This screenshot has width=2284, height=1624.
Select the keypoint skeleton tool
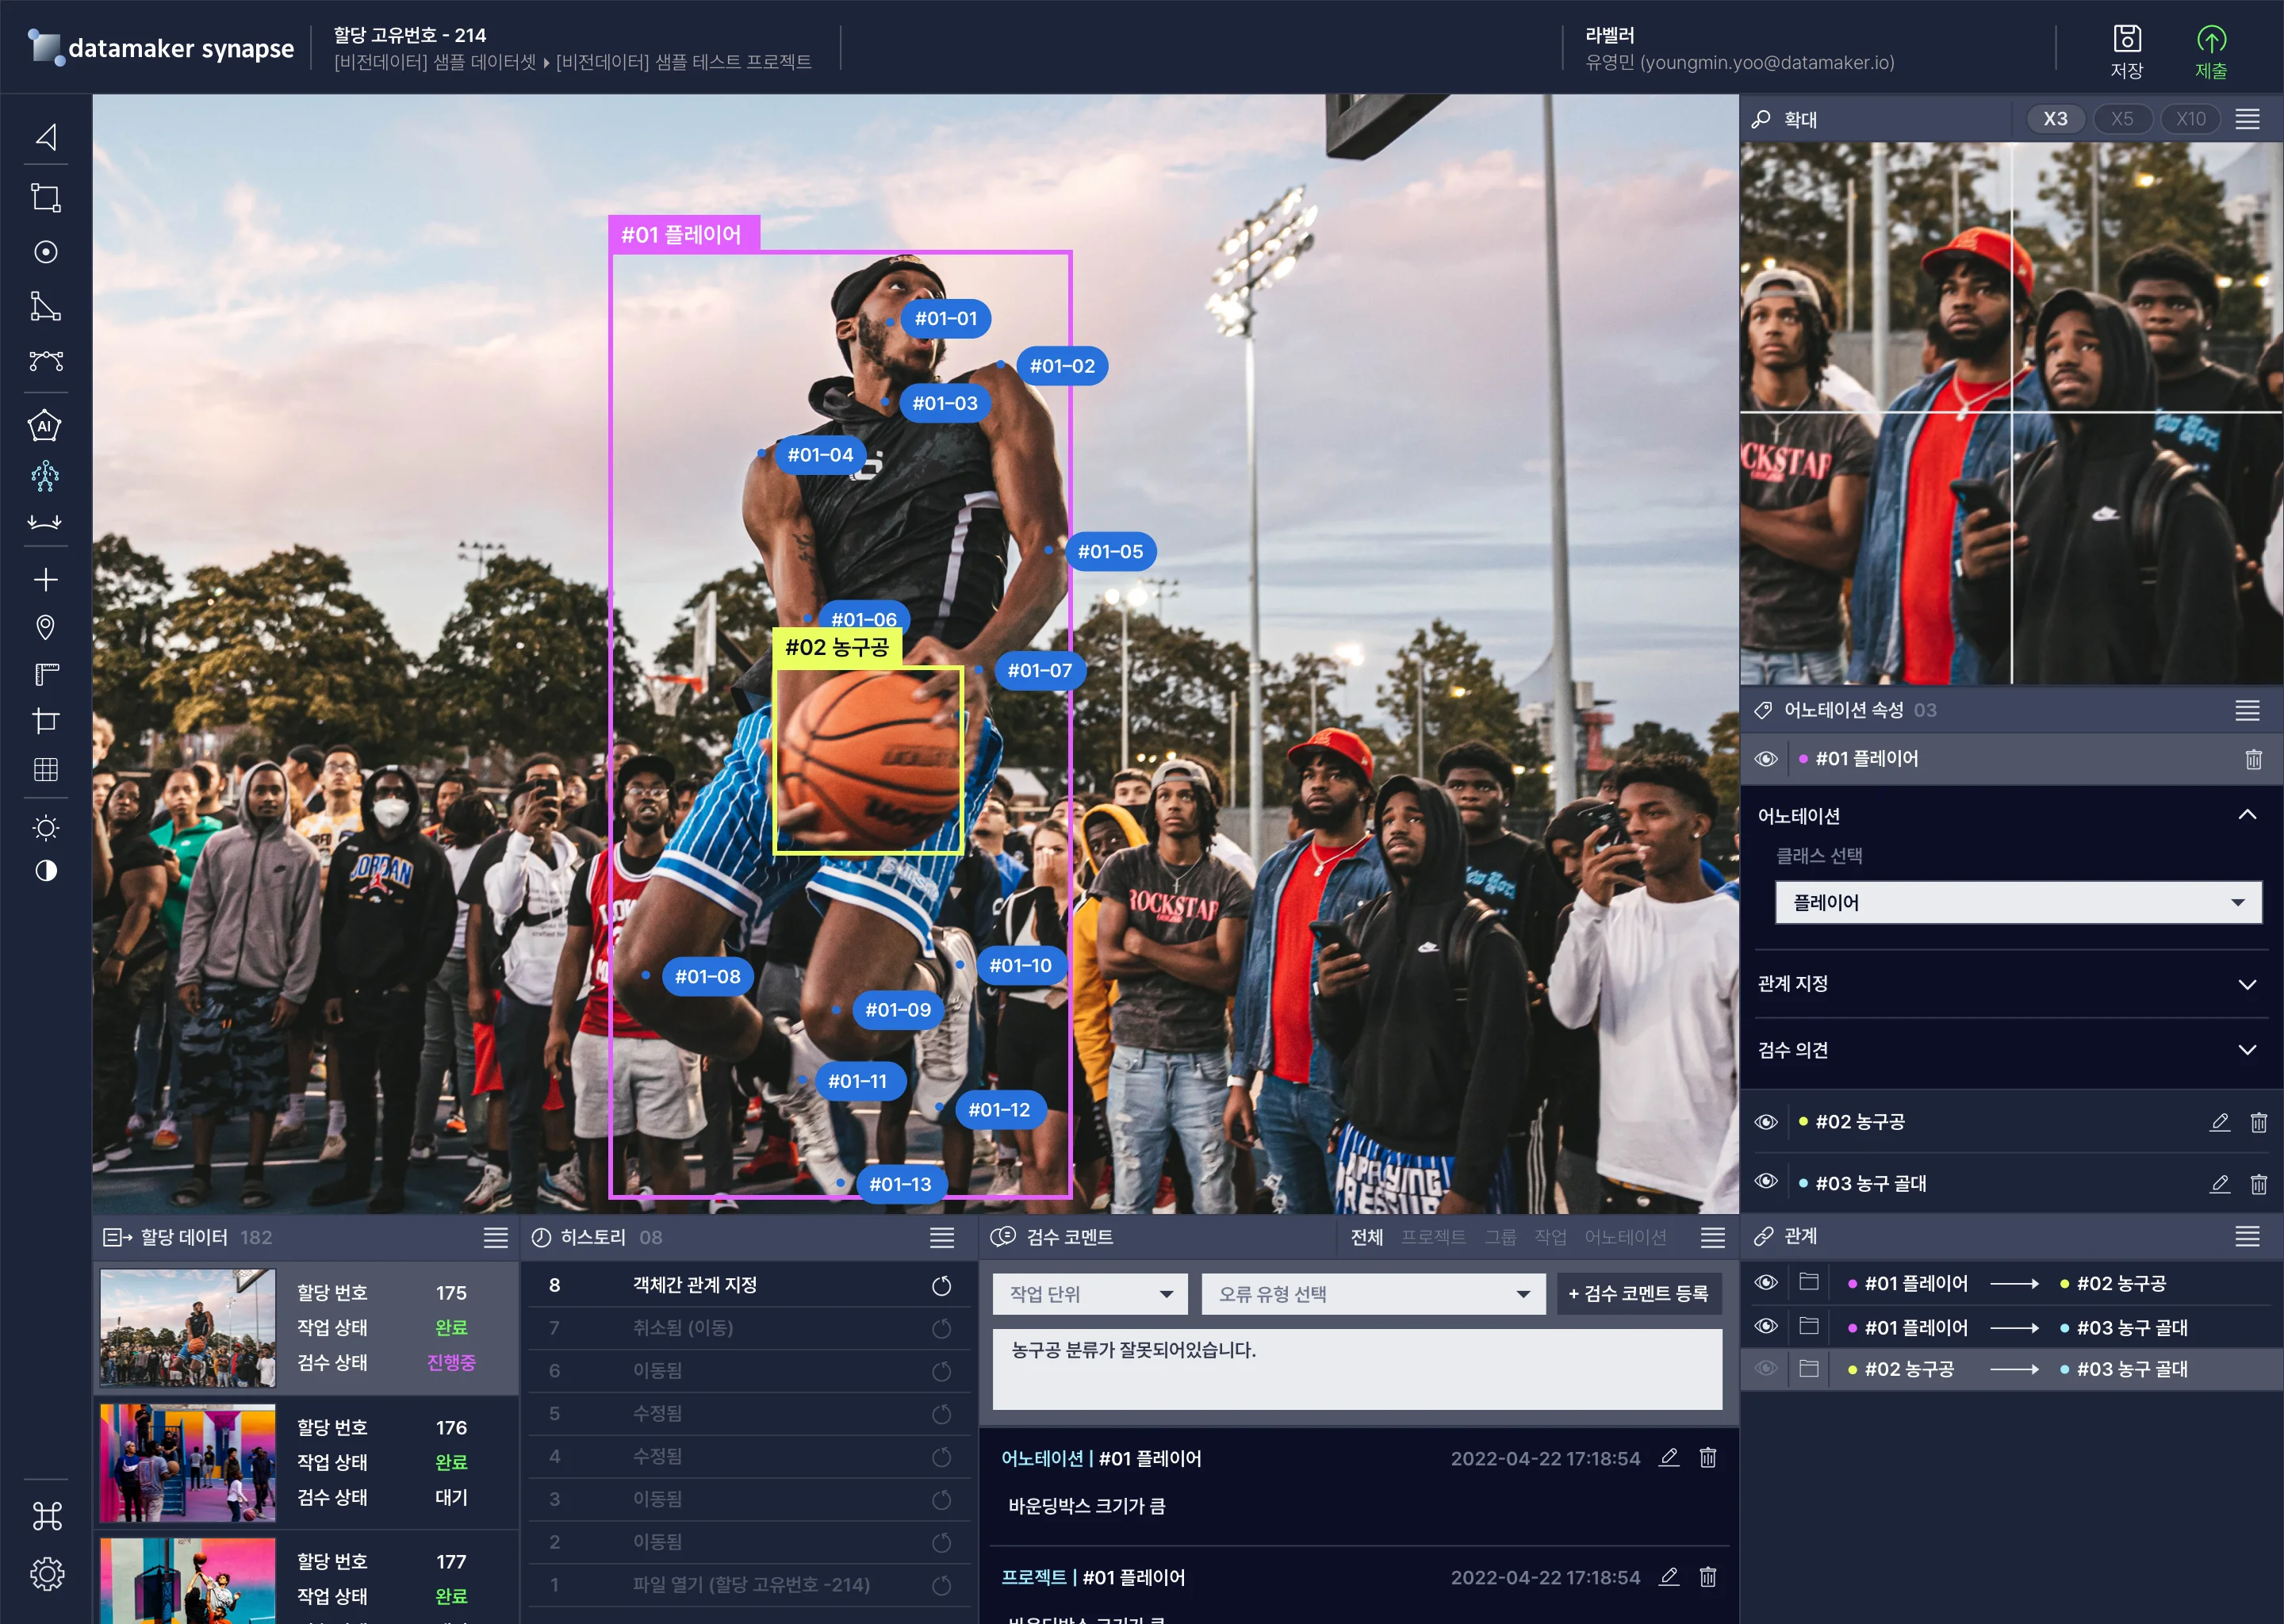coord(46,476)
